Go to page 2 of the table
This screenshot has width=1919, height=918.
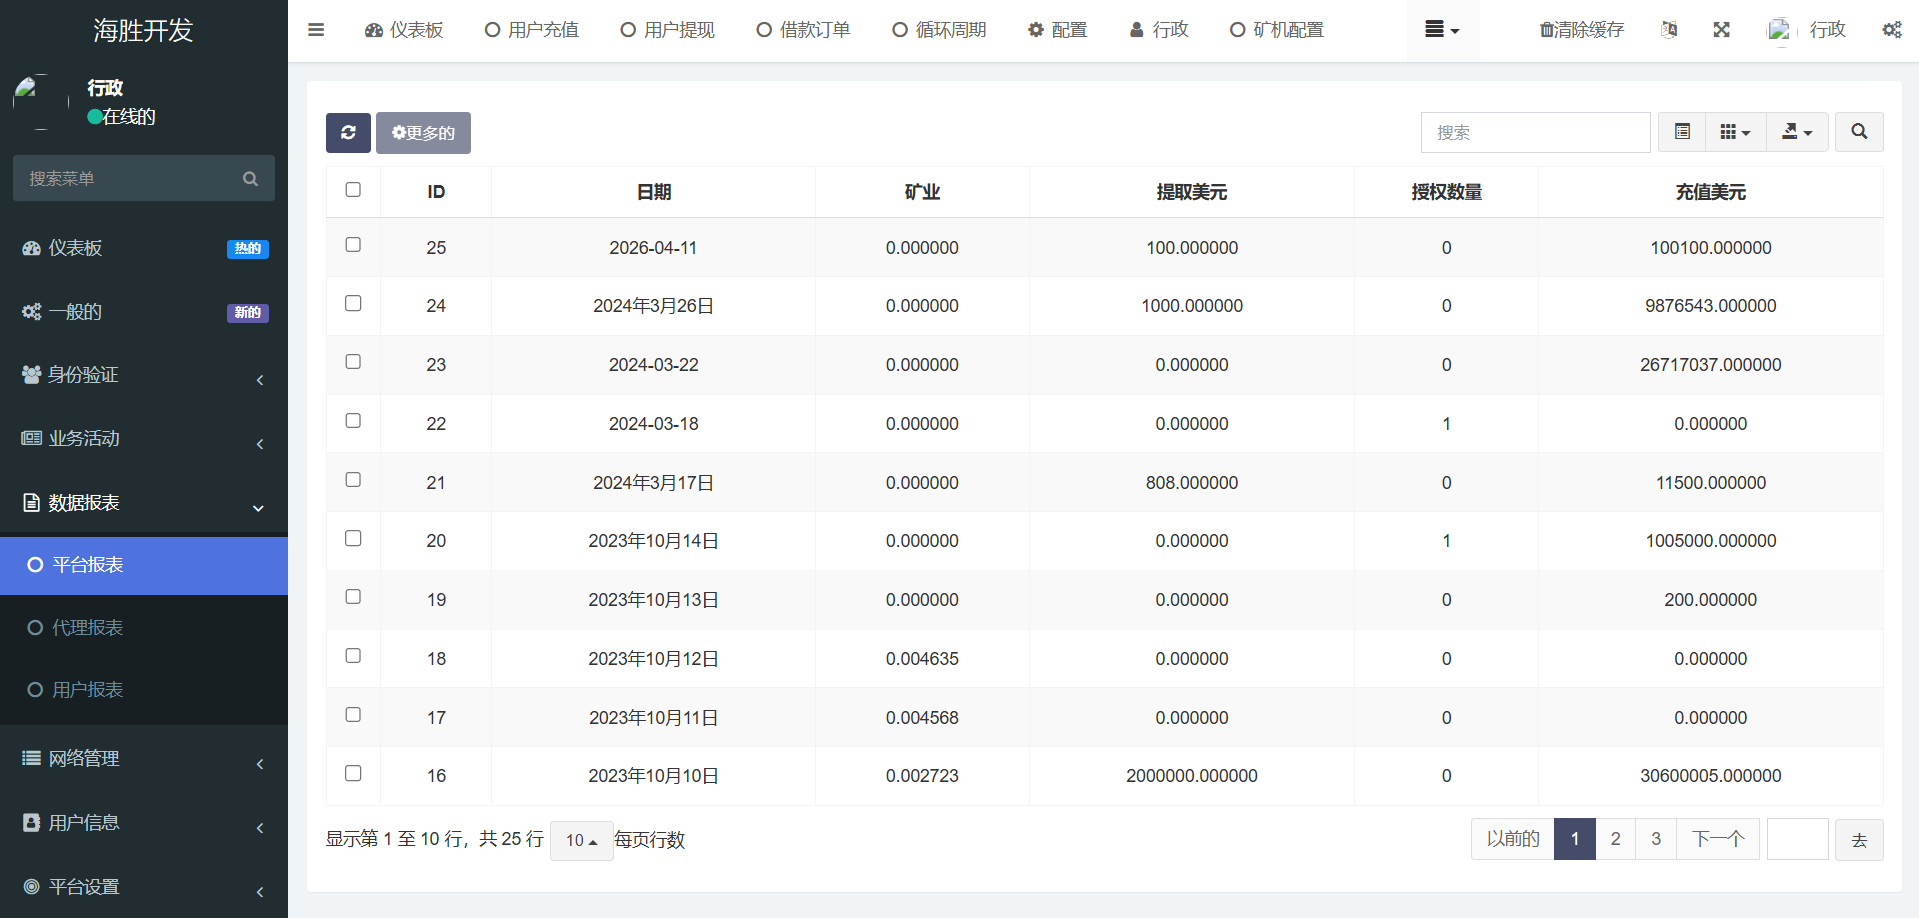(1615, 839)
